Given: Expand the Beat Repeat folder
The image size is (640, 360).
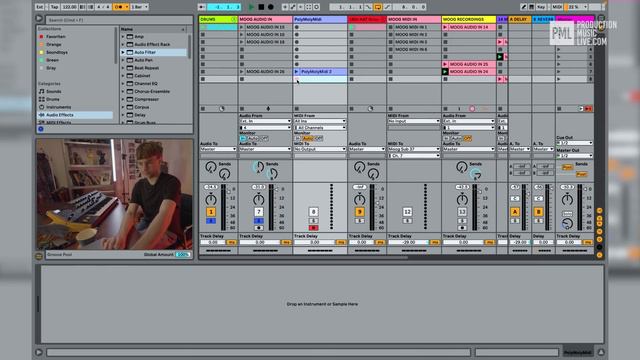Looking at the screenshot, I should click(123, 68).
